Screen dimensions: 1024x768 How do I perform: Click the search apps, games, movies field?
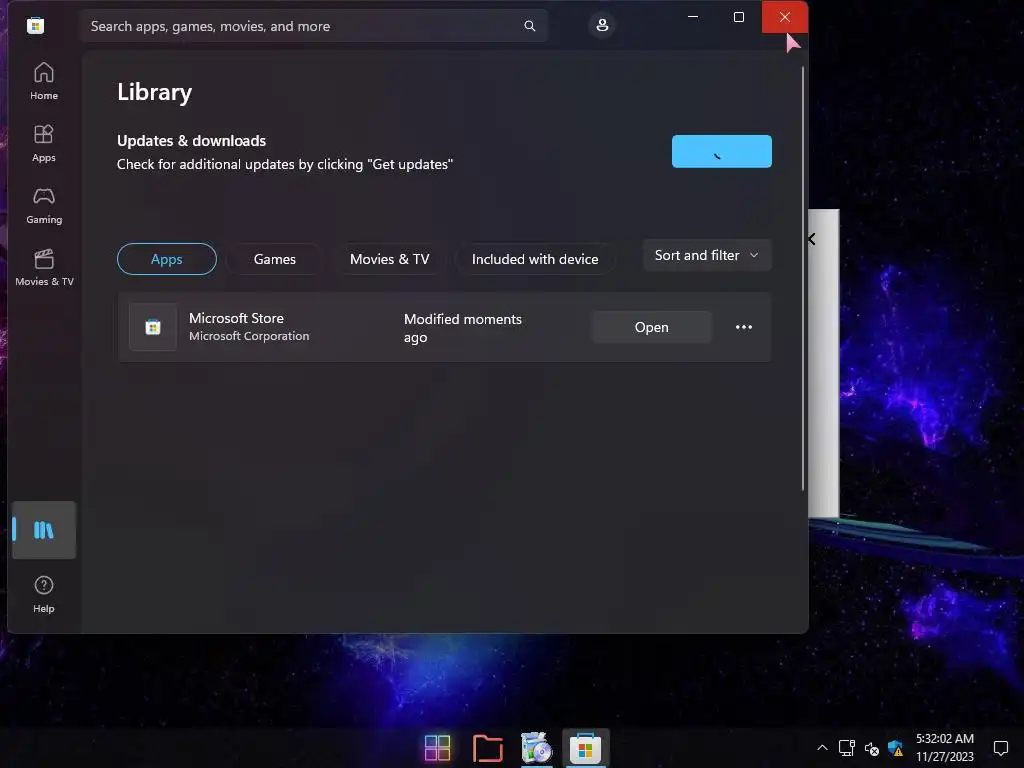313,26
